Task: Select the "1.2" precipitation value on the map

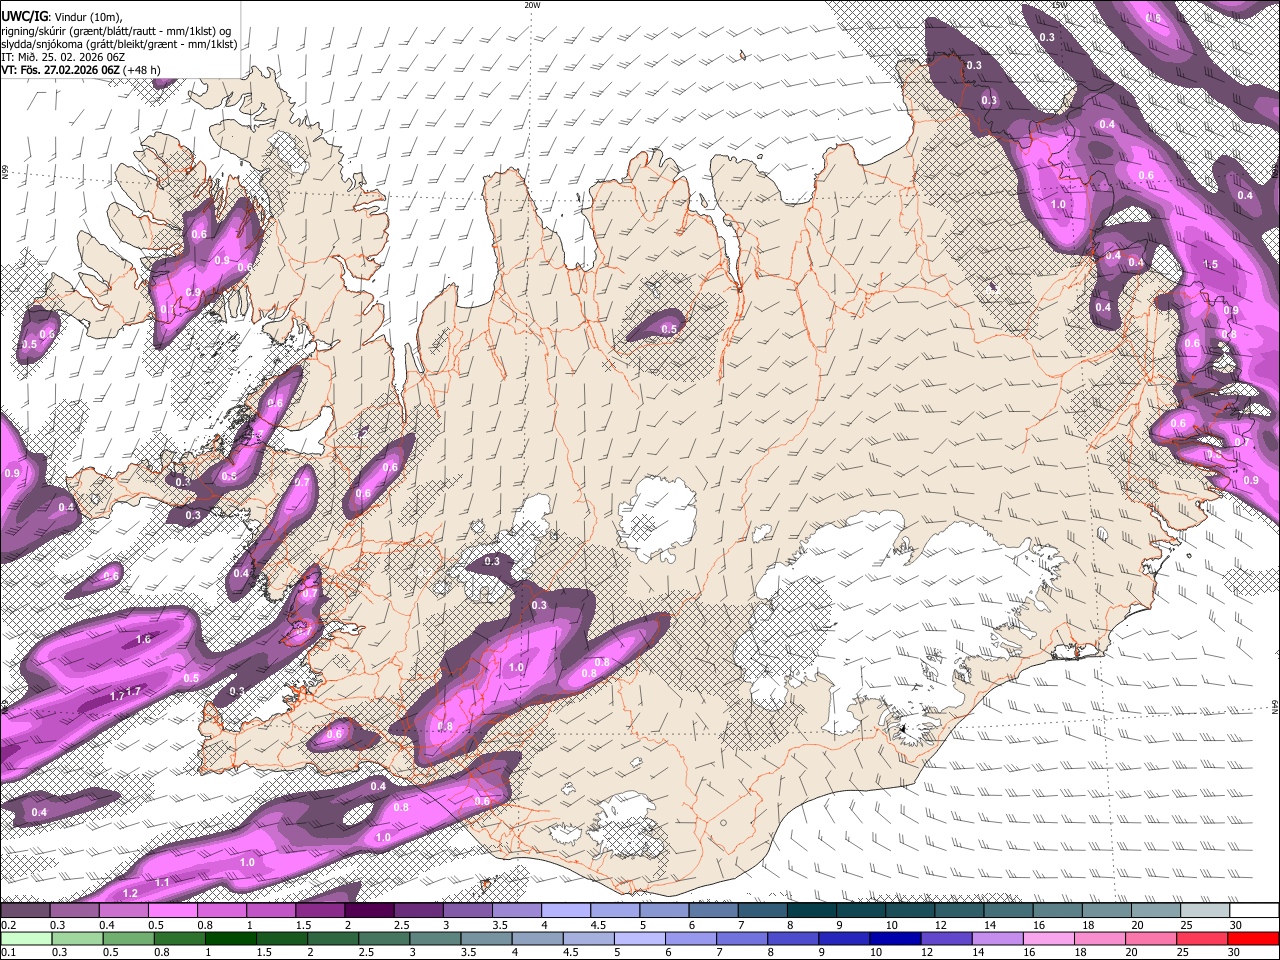Action: coord(130,893)
